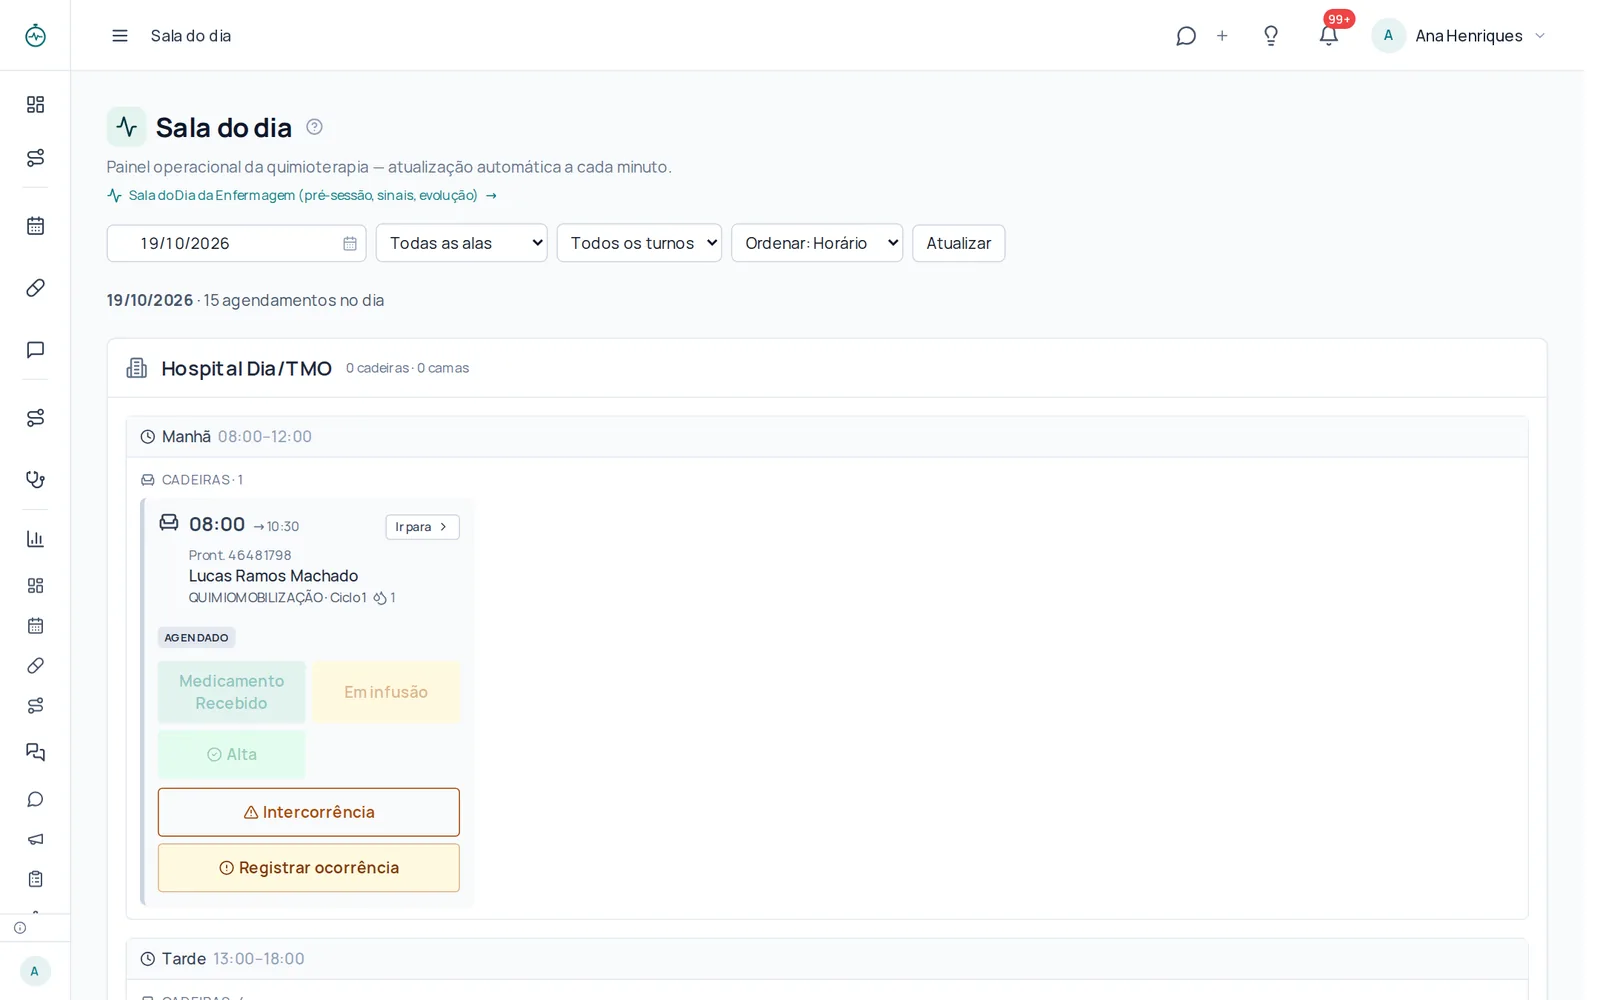This screenshot has height=1000, width=1600.
Task: Click the Atualizar button
Action: pyautogui.click(x=958, y=243)
